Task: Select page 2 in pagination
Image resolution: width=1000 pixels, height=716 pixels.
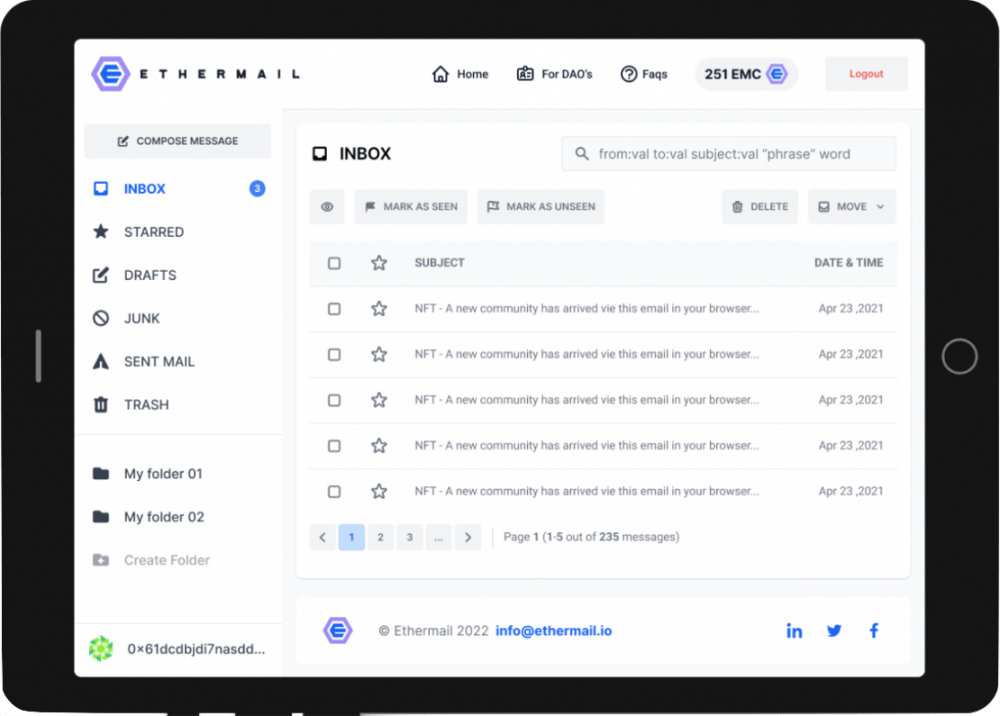Action: 381,537
